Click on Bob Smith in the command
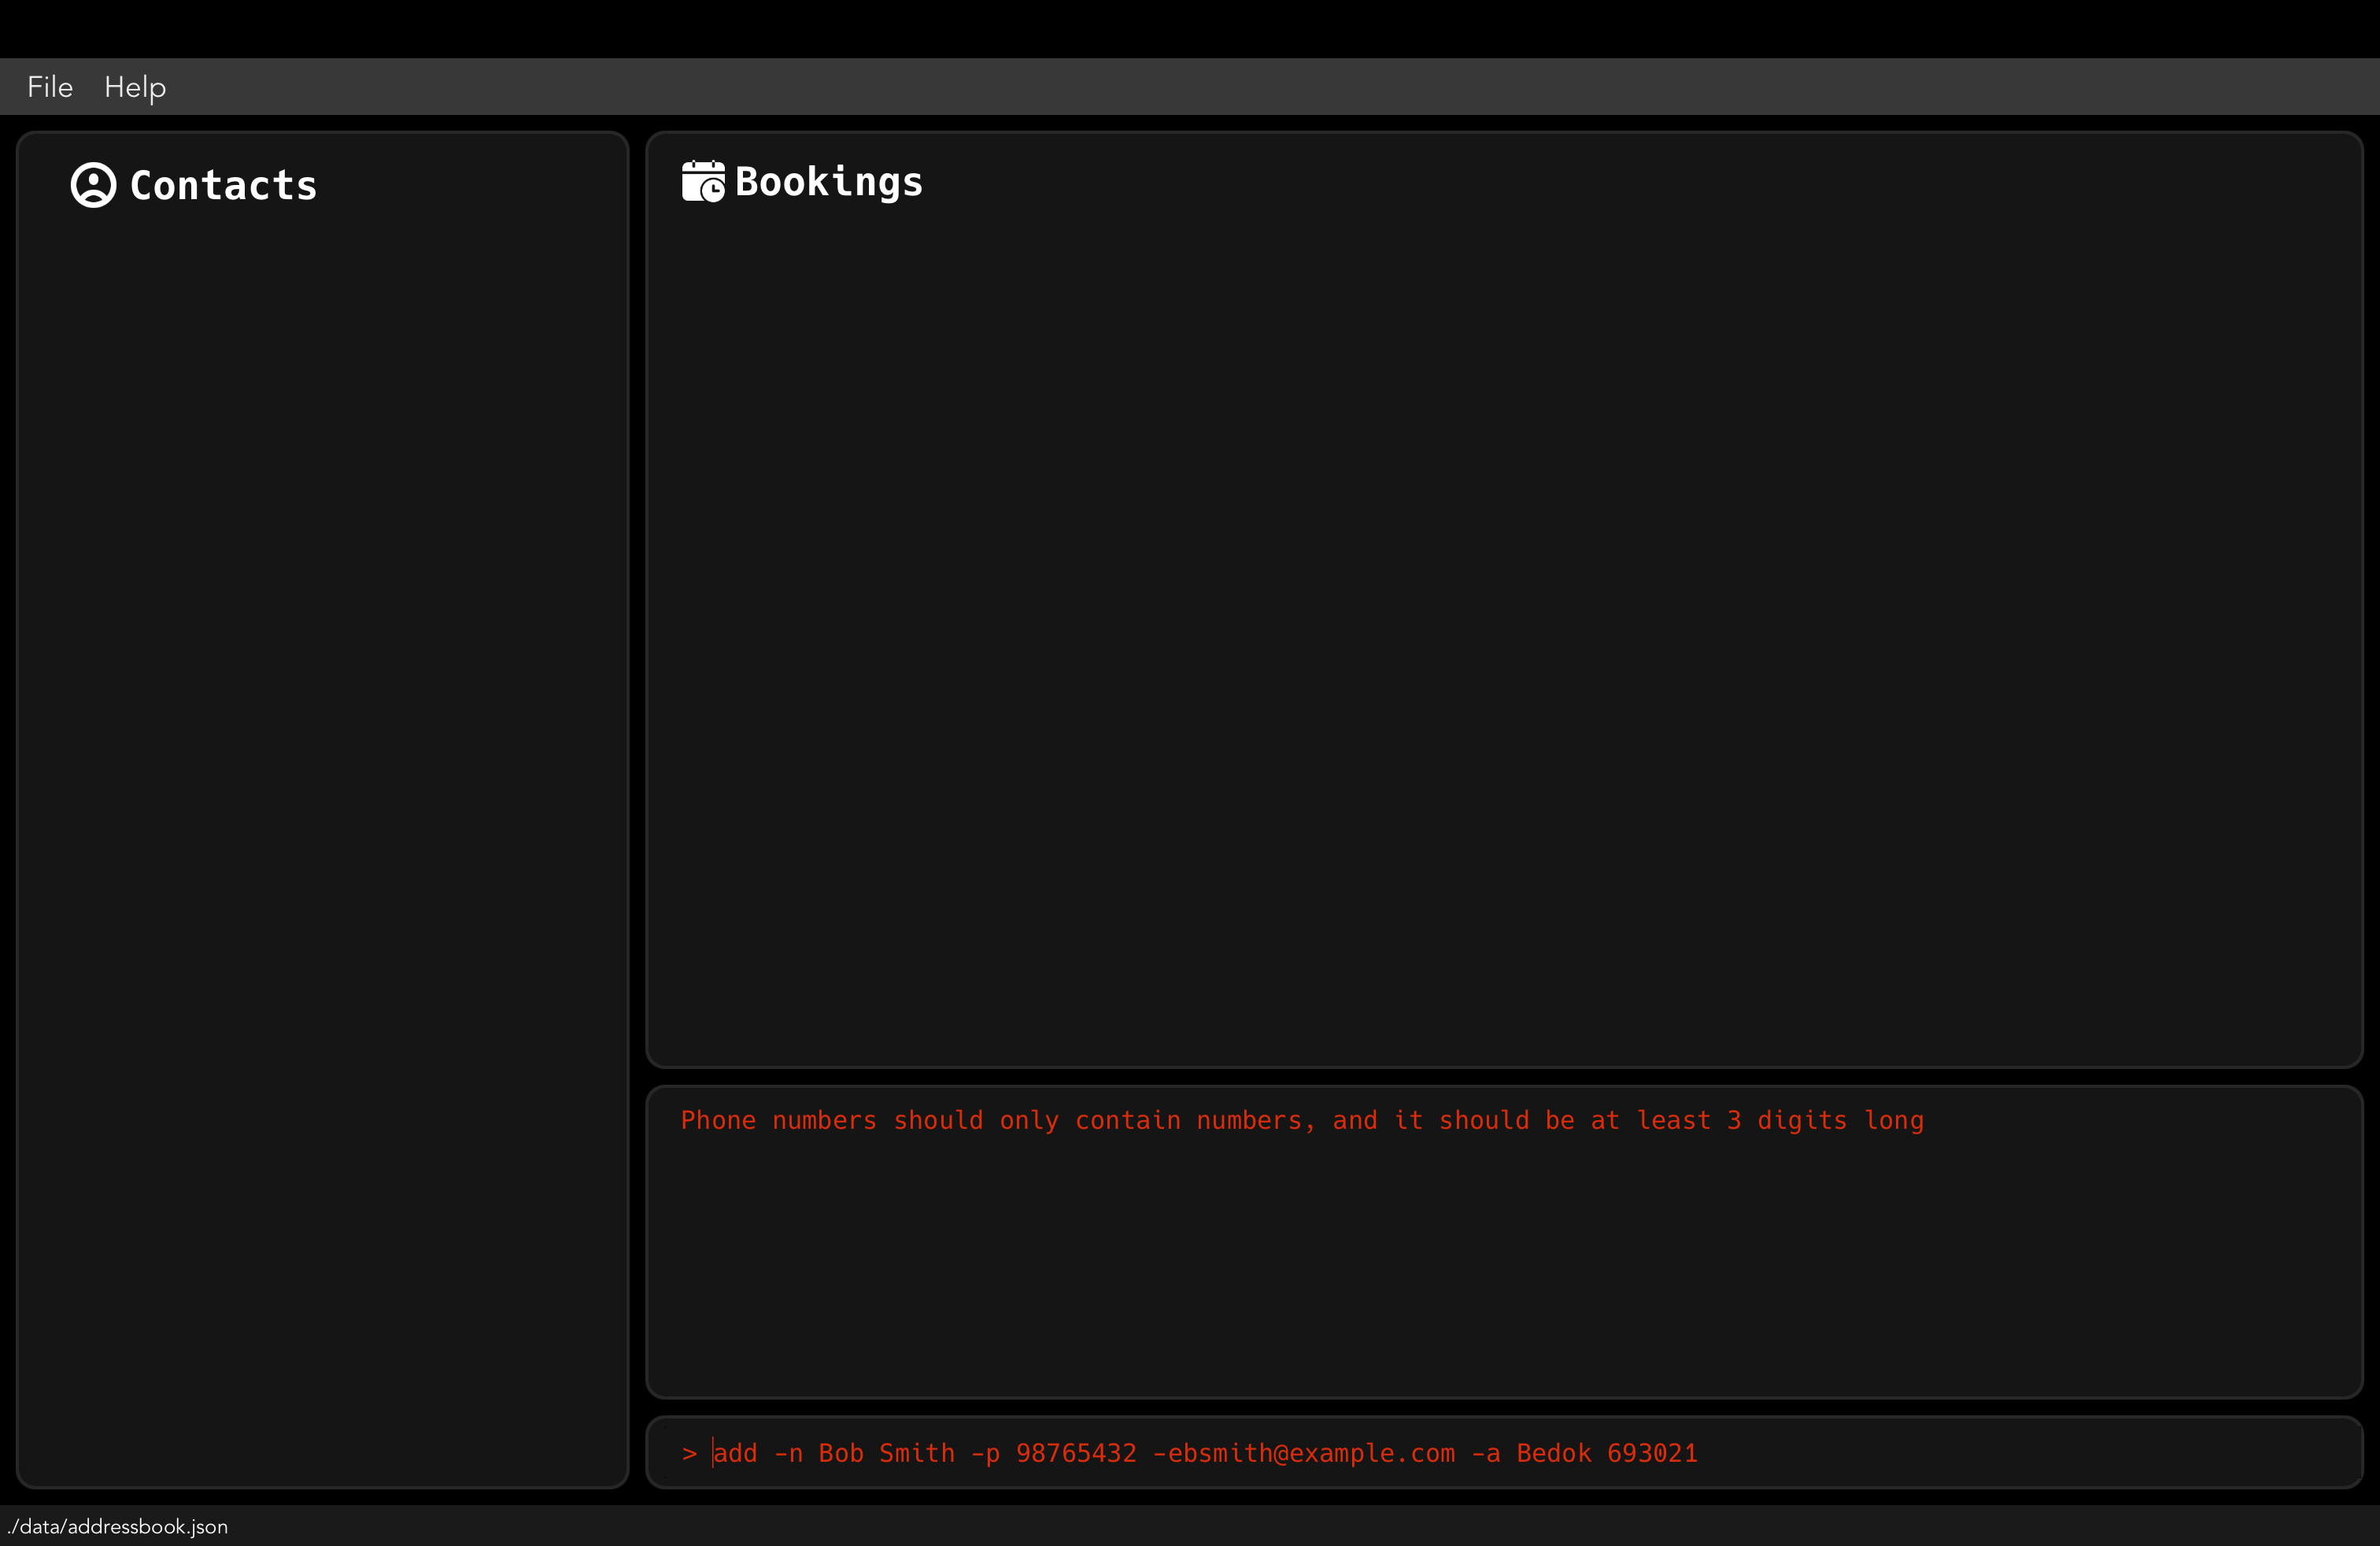This screenshot has height=1546, width=2380. (886, 1453)
